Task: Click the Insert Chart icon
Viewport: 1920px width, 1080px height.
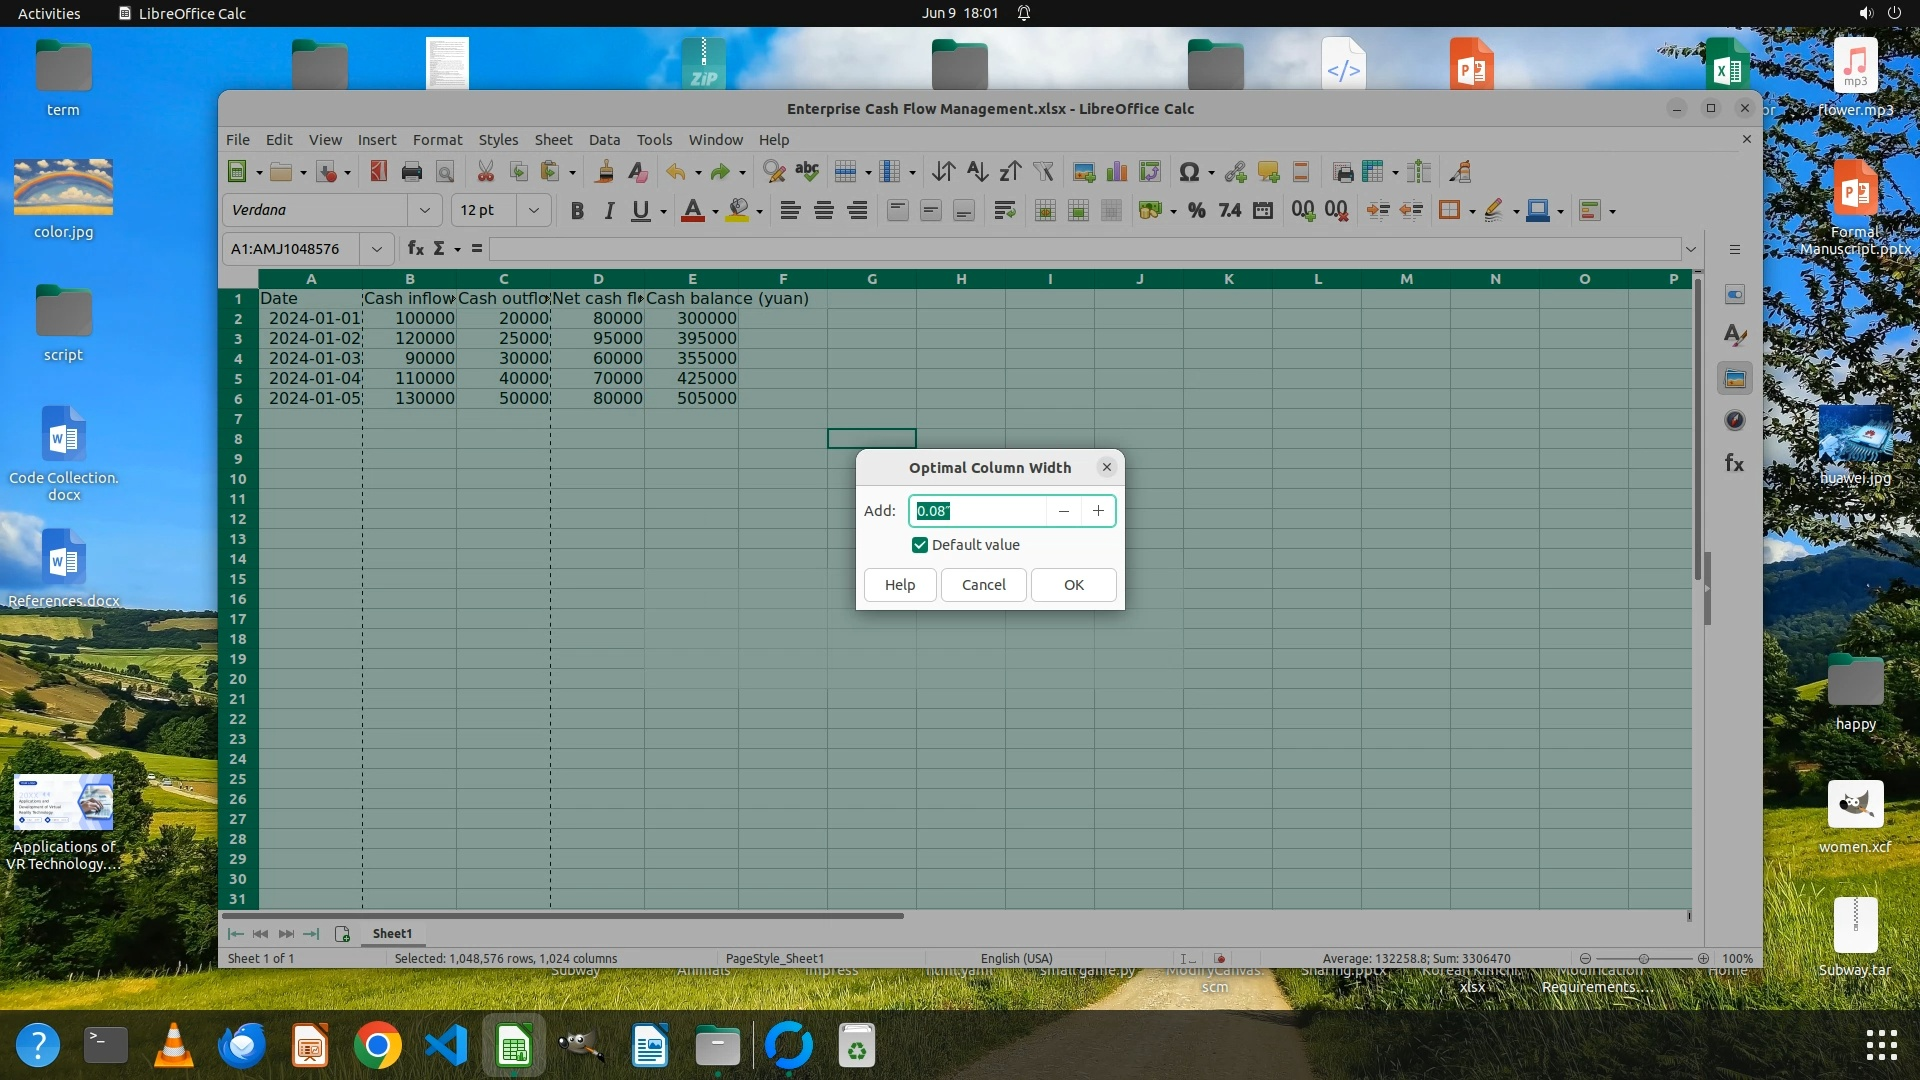Action: point(1117,172)
